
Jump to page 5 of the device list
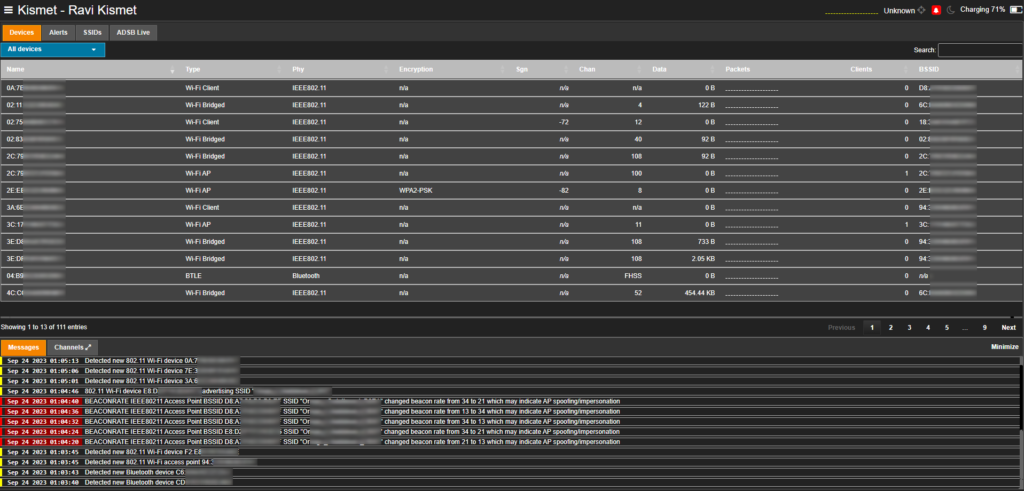(x=946, y=328)
